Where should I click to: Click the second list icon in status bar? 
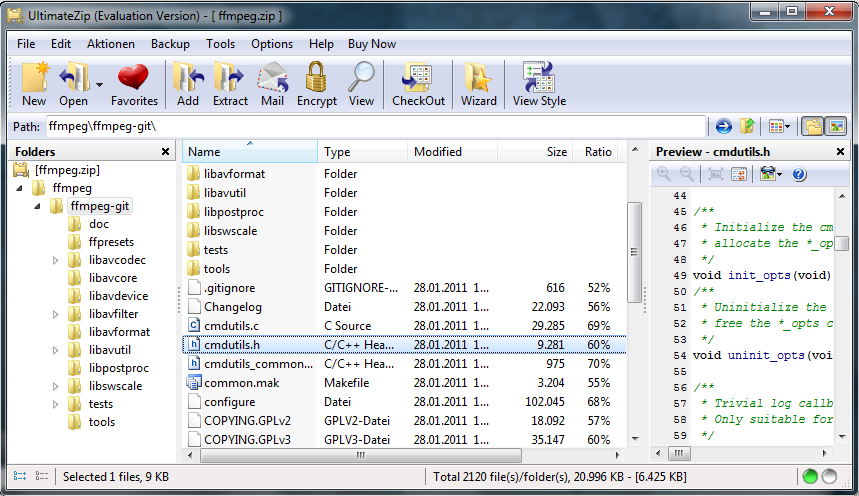(x=42, y=476)
